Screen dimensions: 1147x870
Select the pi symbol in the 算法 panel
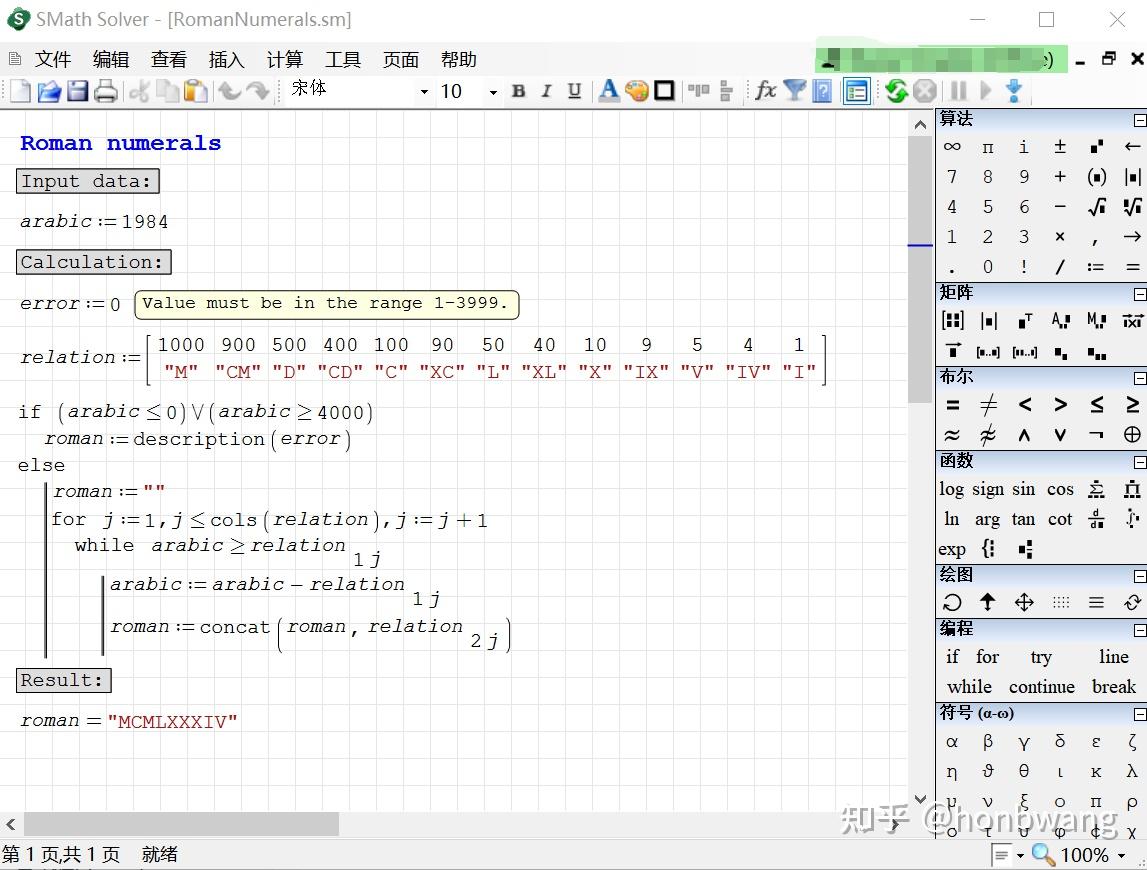coord(987,146)
